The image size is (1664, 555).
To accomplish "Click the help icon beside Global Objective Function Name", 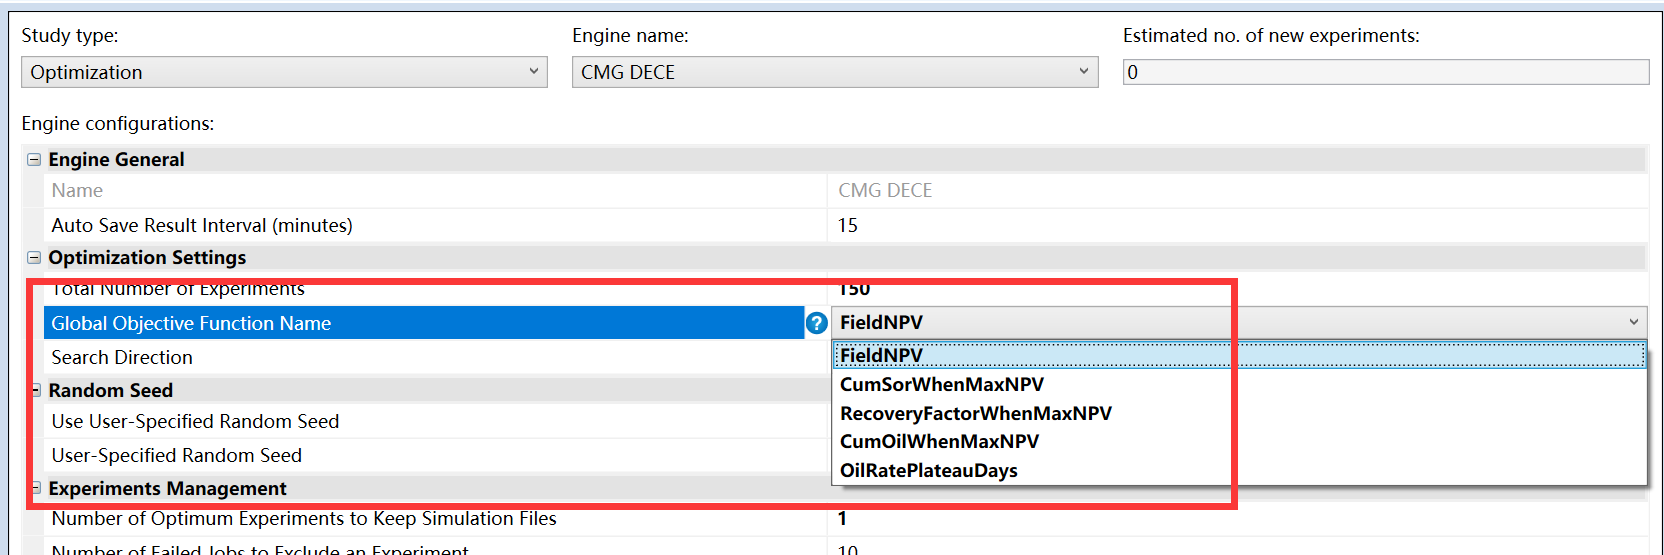I will (x=816, y=323).
